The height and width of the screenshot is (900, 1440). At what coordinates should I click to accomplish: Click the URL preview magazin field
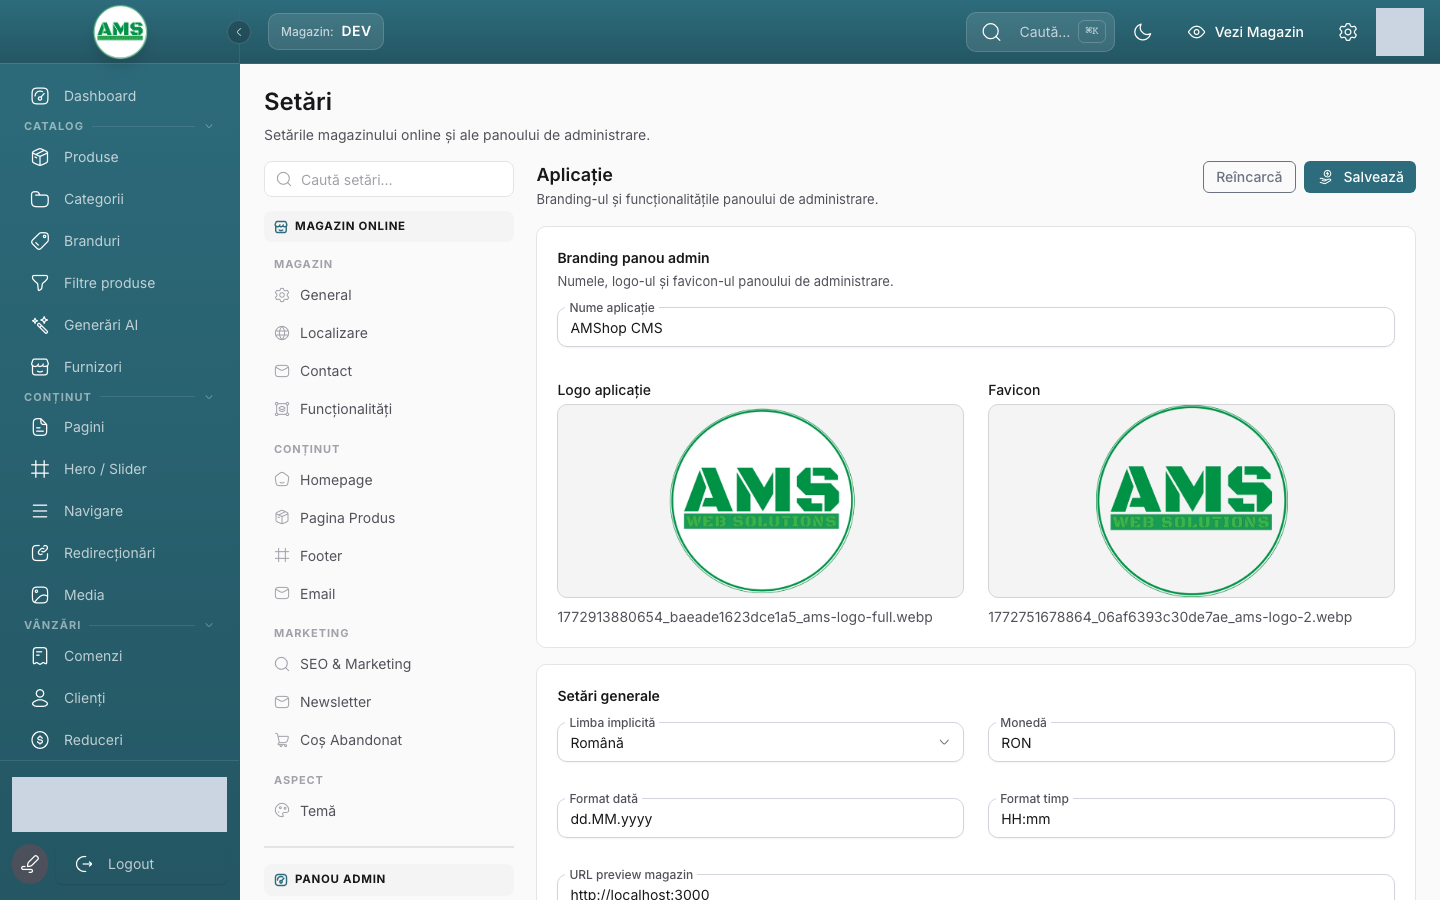(x=976, y=888)
